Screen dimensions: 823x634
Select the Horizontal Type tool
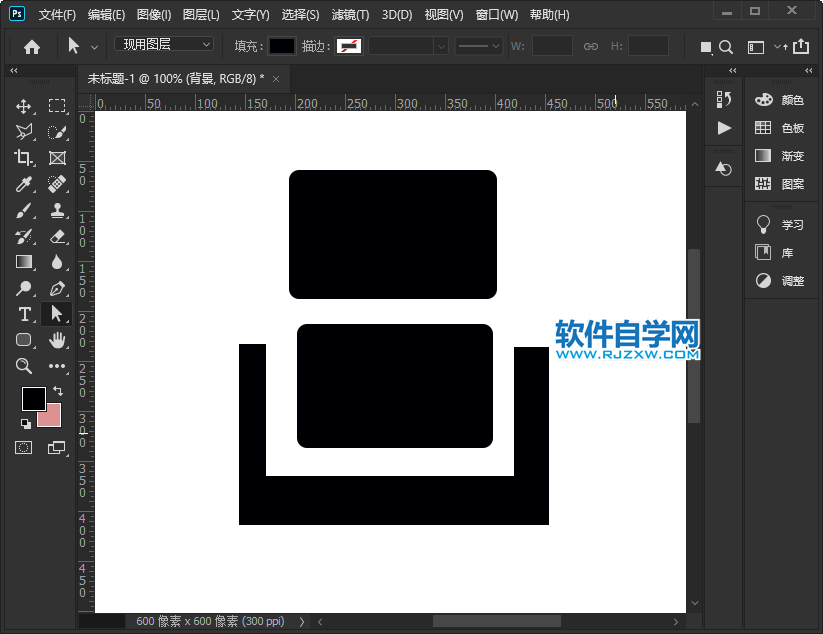pos(24,314)
